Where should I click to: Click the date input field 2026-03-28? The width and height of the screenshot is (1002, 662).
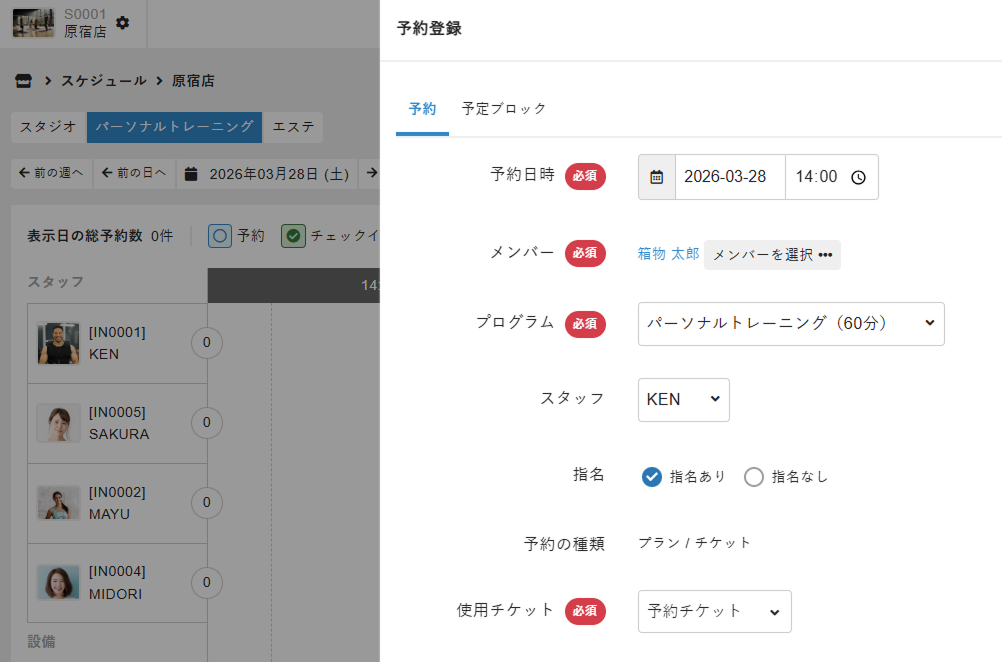click(729, 177)
